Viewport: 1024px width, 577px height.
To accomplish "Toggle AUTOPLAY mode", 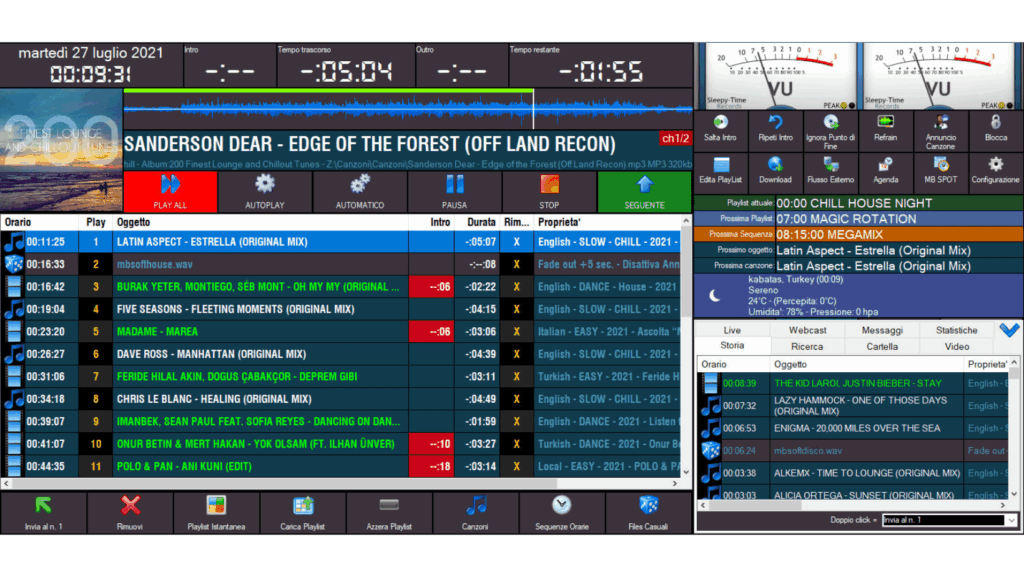I will (264, 184).
